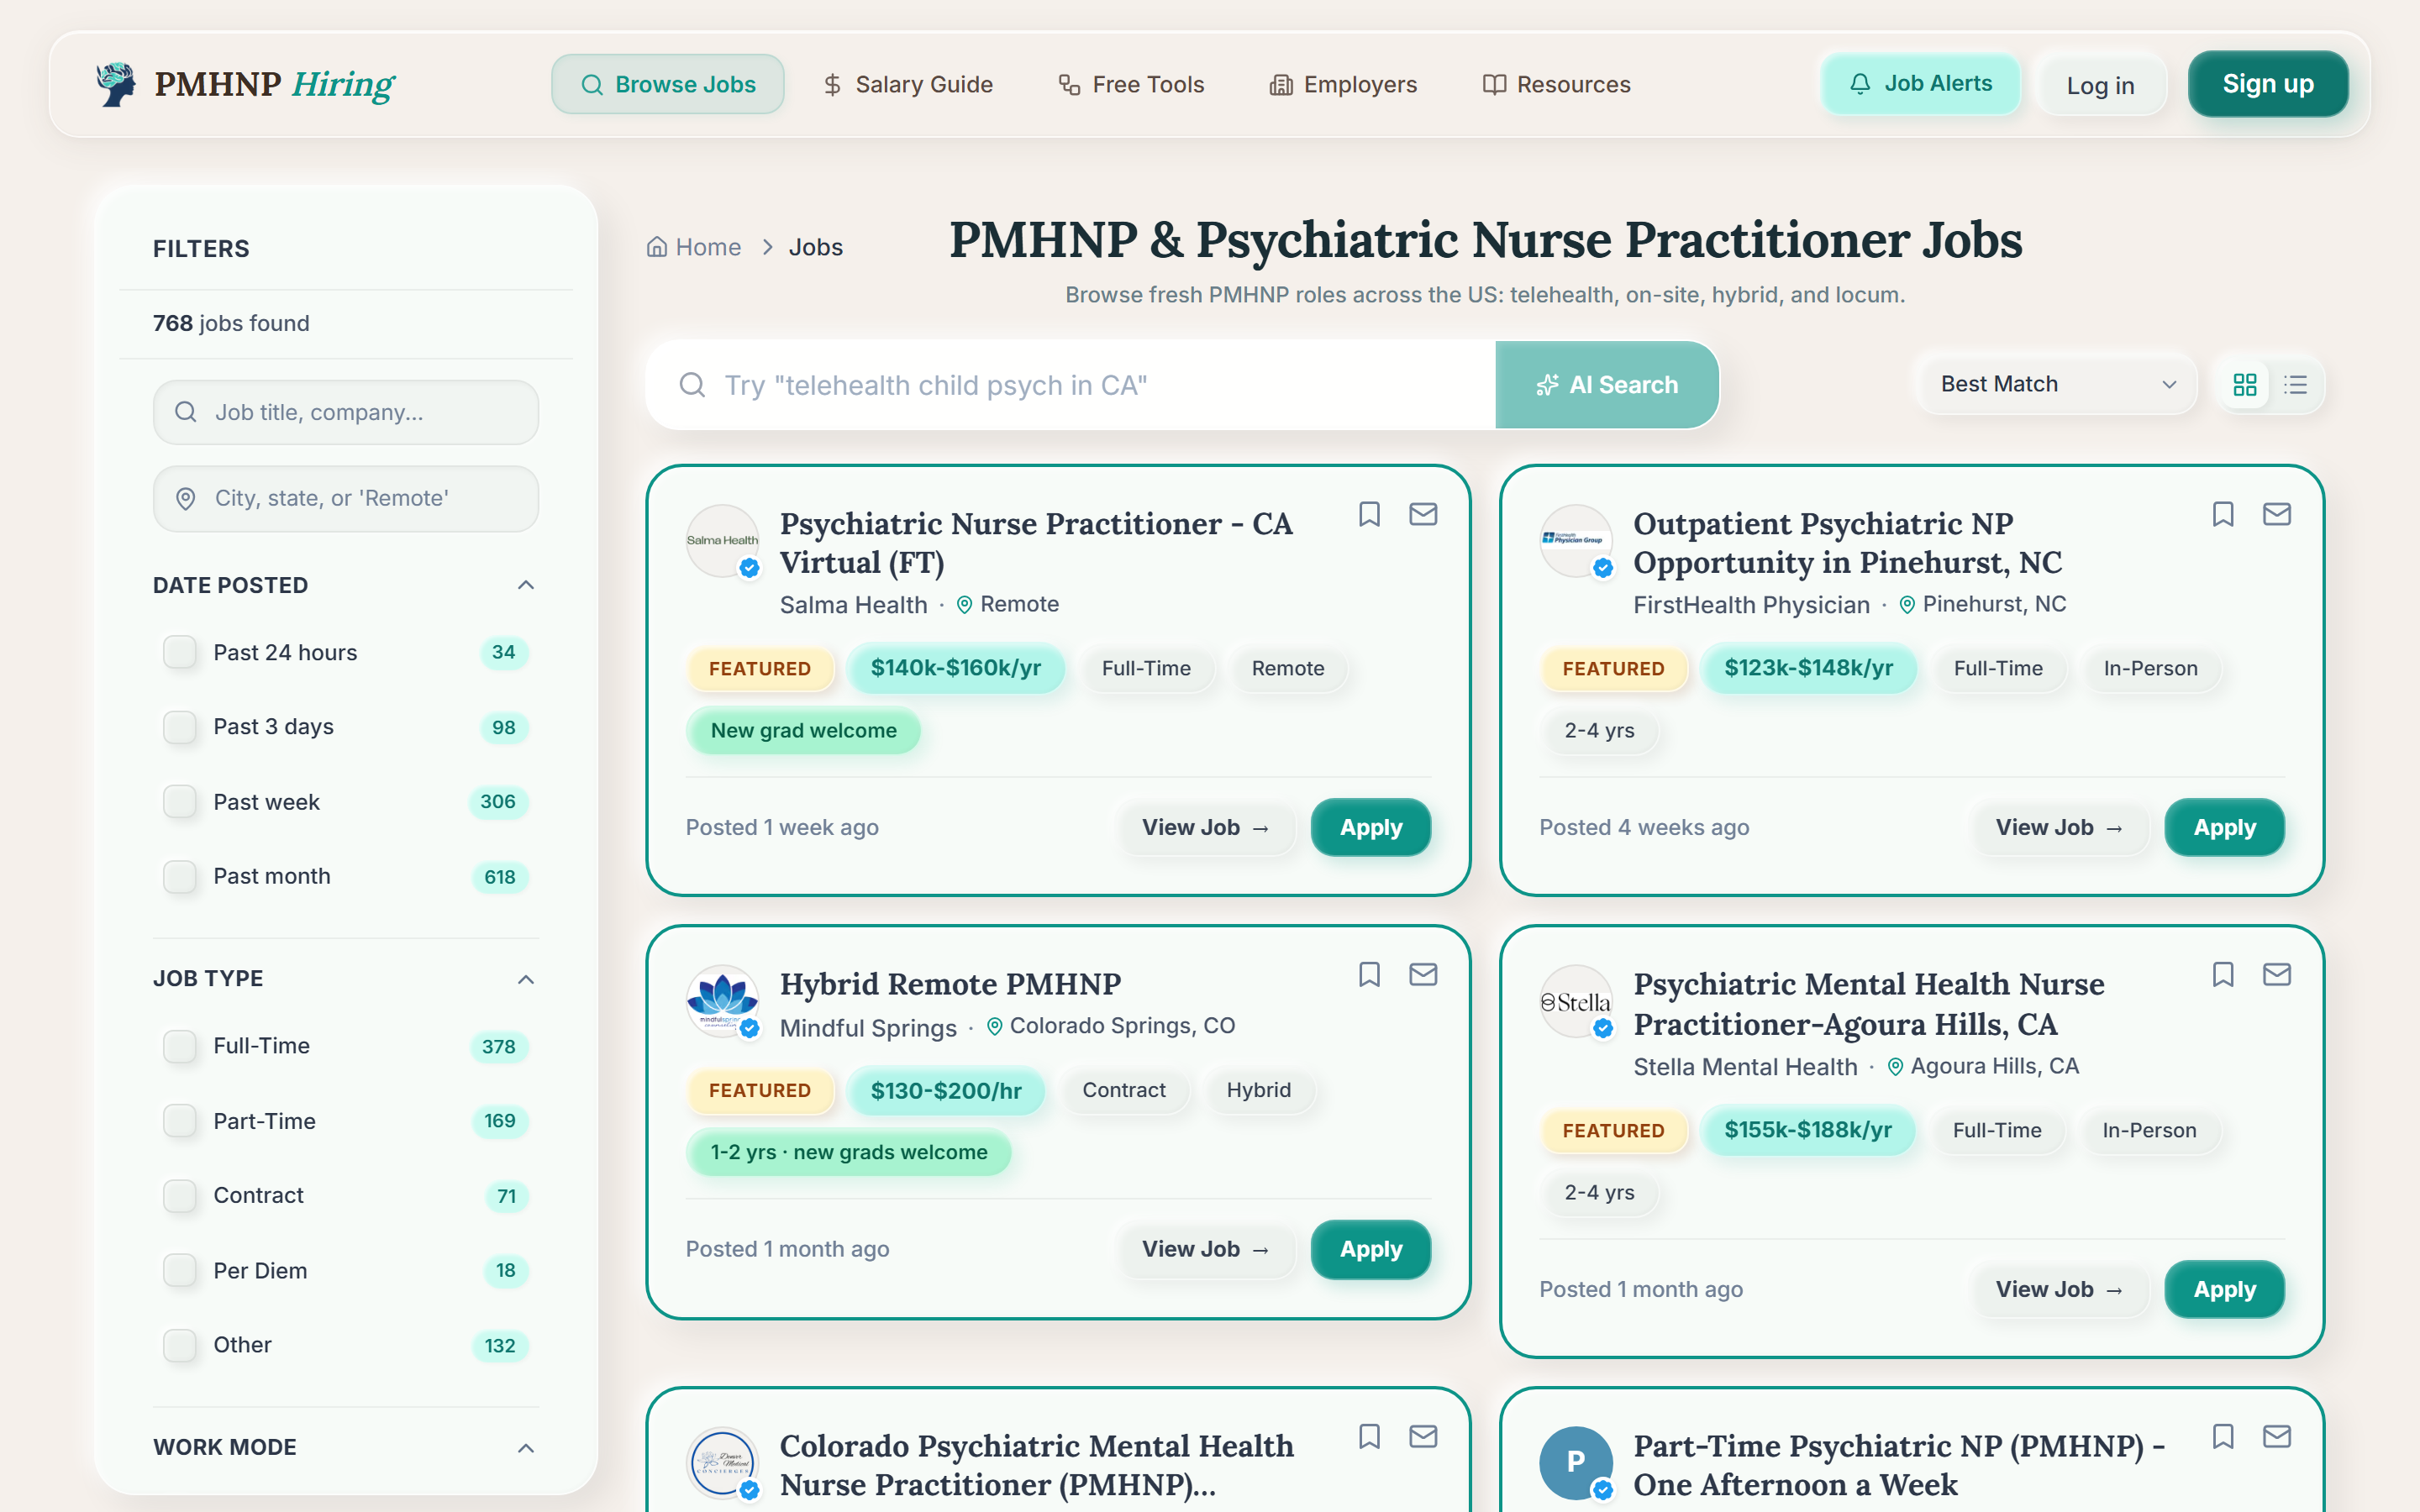The image size is (2420, 1512).
Task: Open the Resources nav item
Action: [x=1556, y=84]
